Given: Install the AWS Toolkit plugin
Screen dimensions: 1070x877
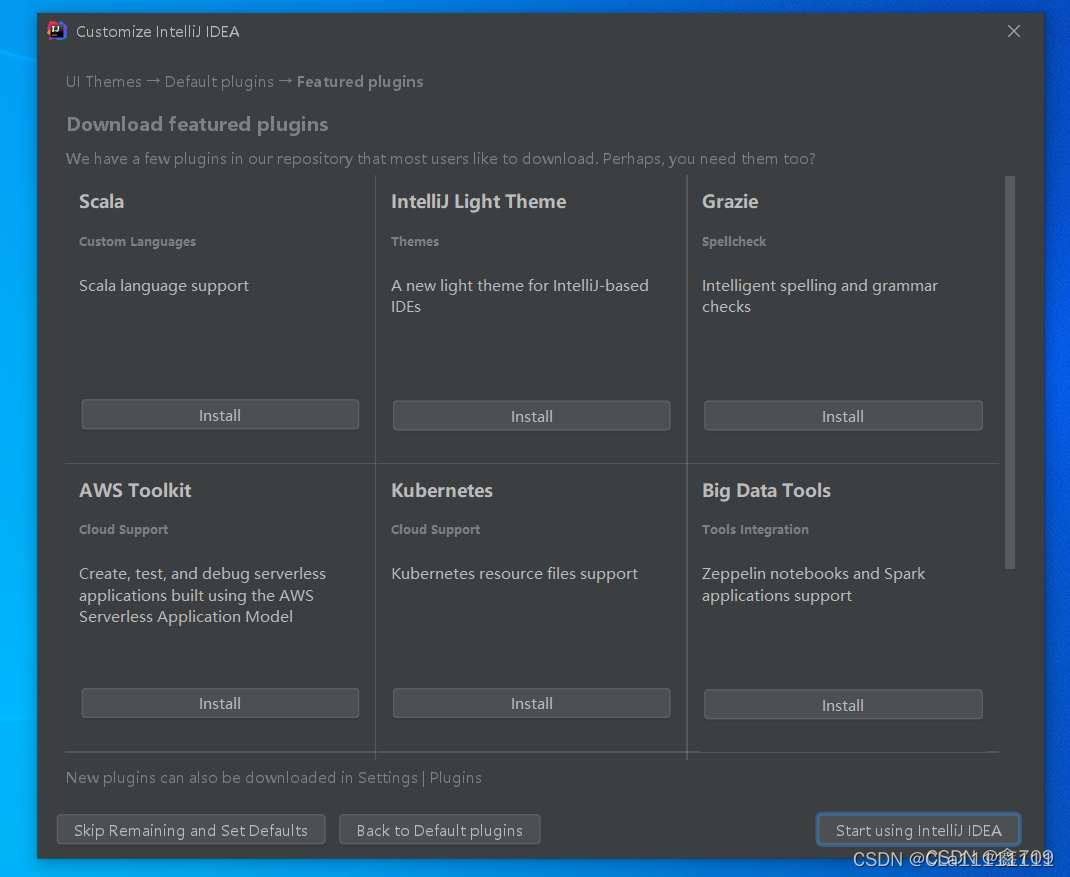Looking at the screenshot, I should pyautogui.click(x=220, y=703).
